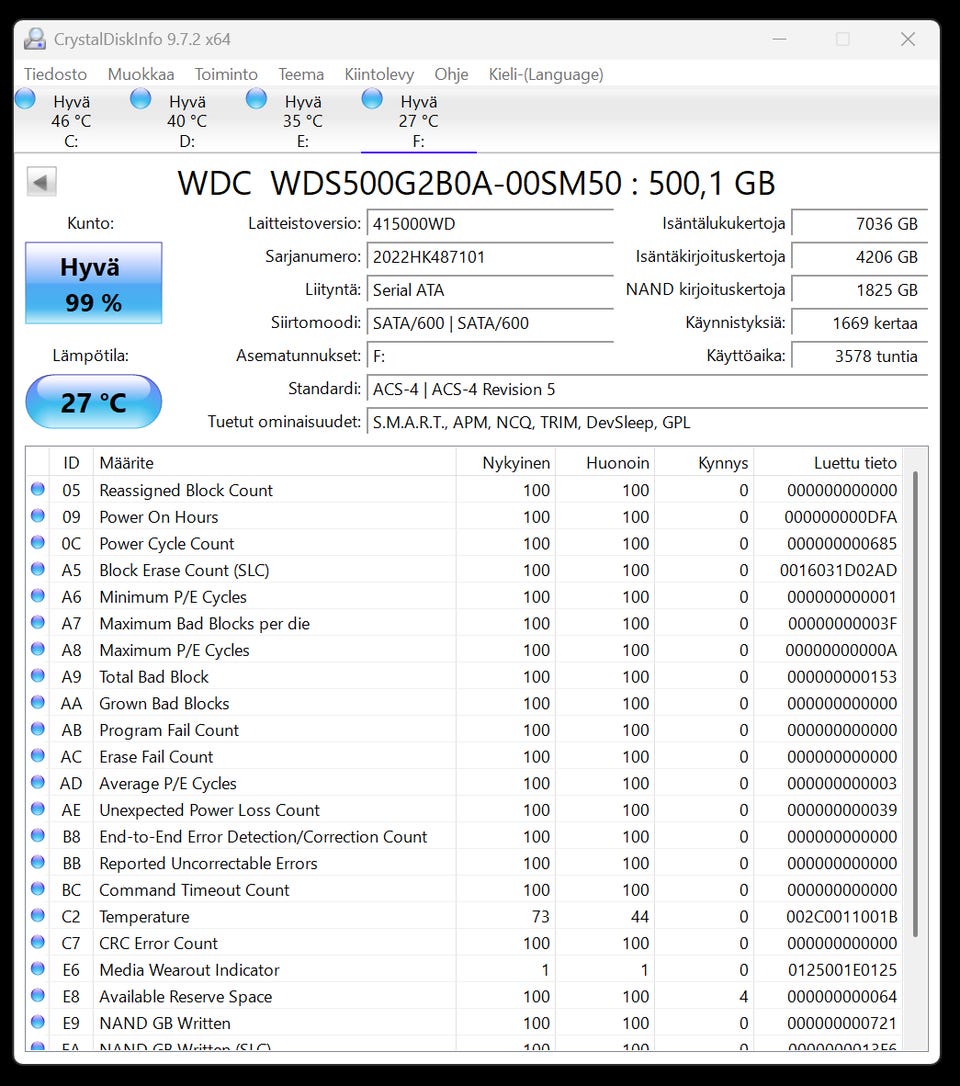The height and width of the screenshot is (1086, 960).
Task: Click the previous disk arrow button
Action: (x=41, y=182)
